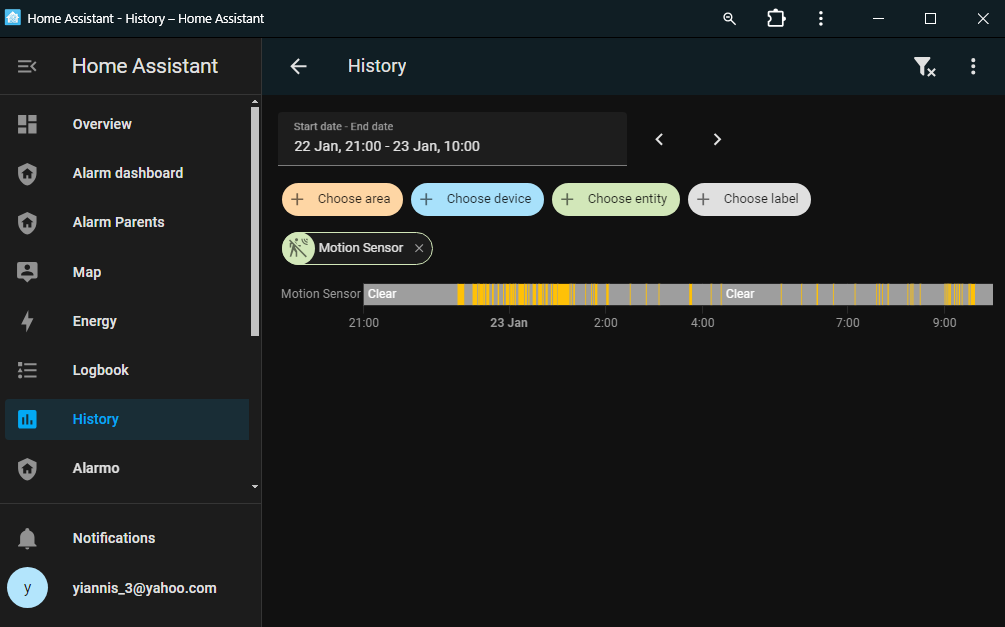1005x627 pixels.
Task: Open the Energy page
Action: [127, 321]
